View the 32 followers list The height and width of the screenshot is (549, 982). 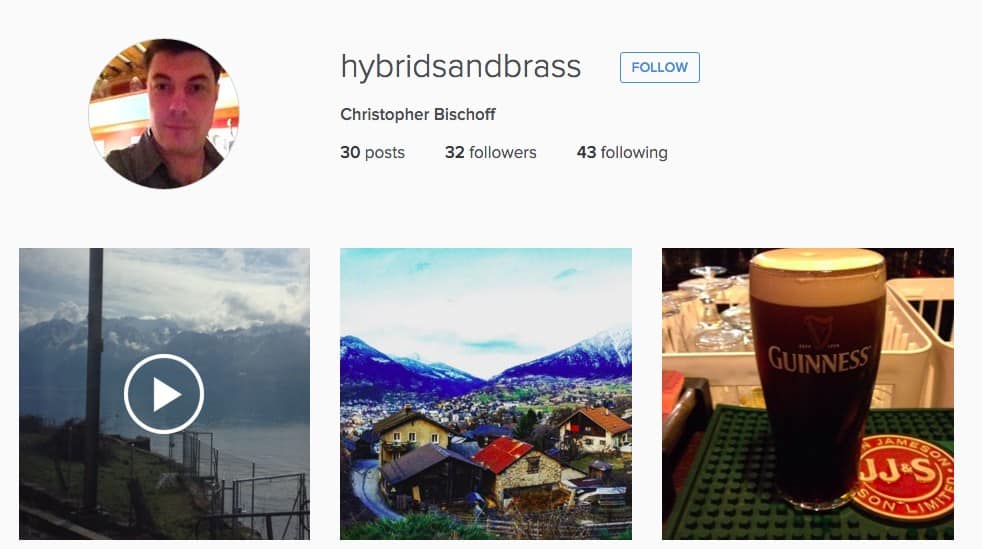click(x=490, y=152)
